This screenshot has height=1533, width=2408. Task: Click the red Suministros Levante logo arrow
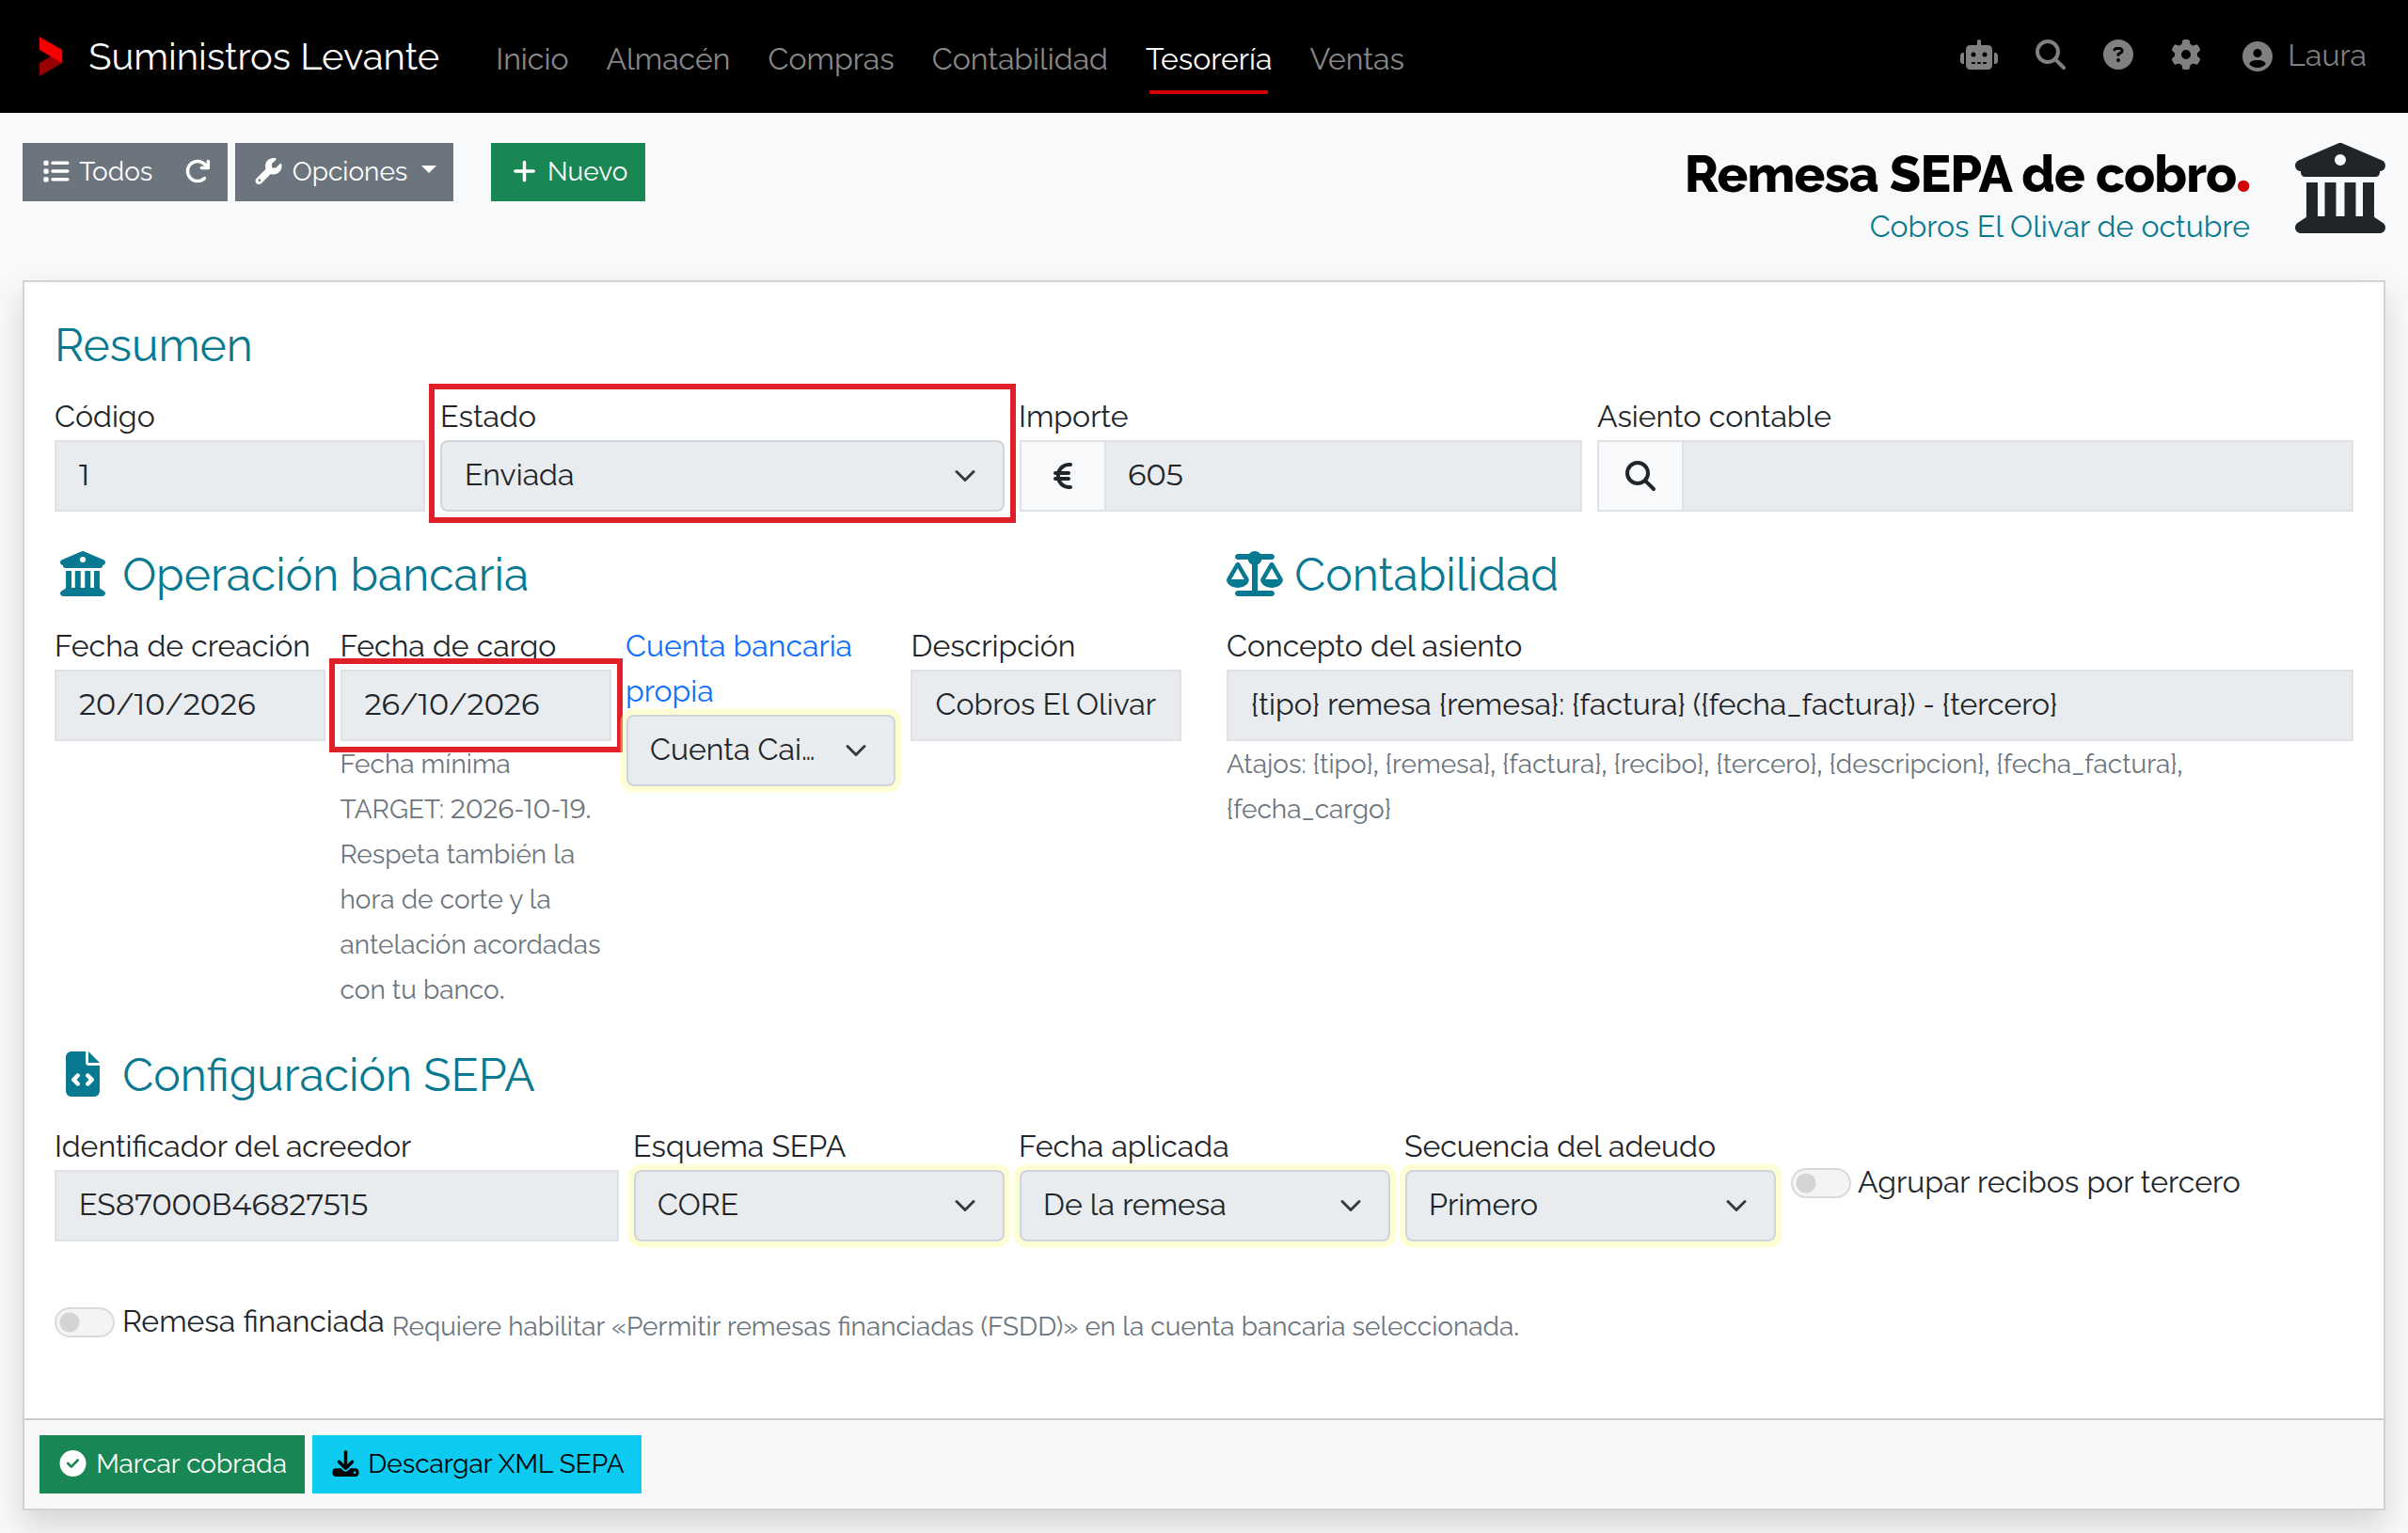(49, 57)
